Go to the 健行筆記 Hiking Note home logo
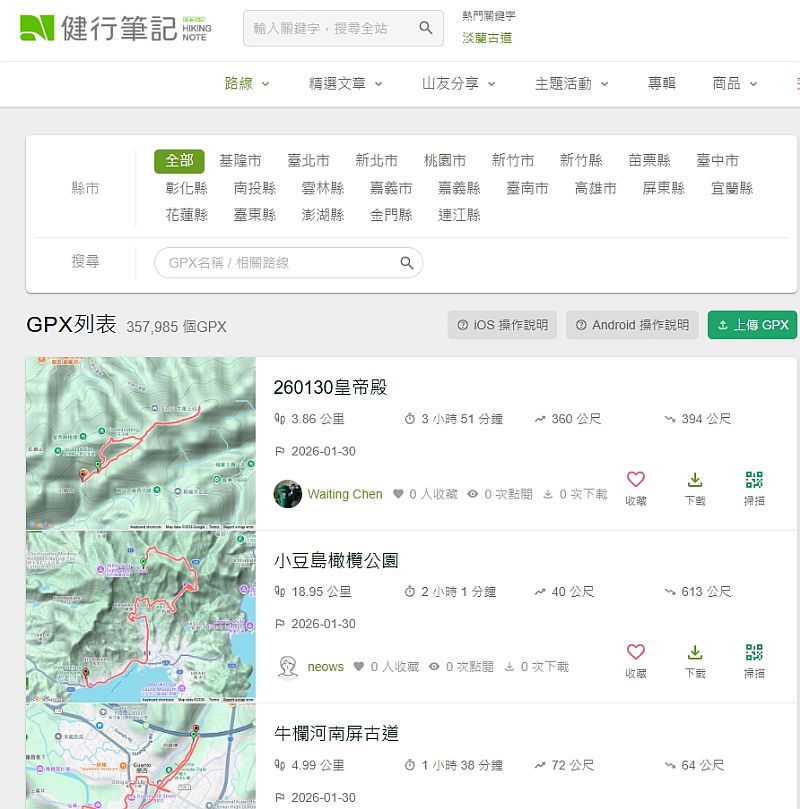 [x=114, y=28]
